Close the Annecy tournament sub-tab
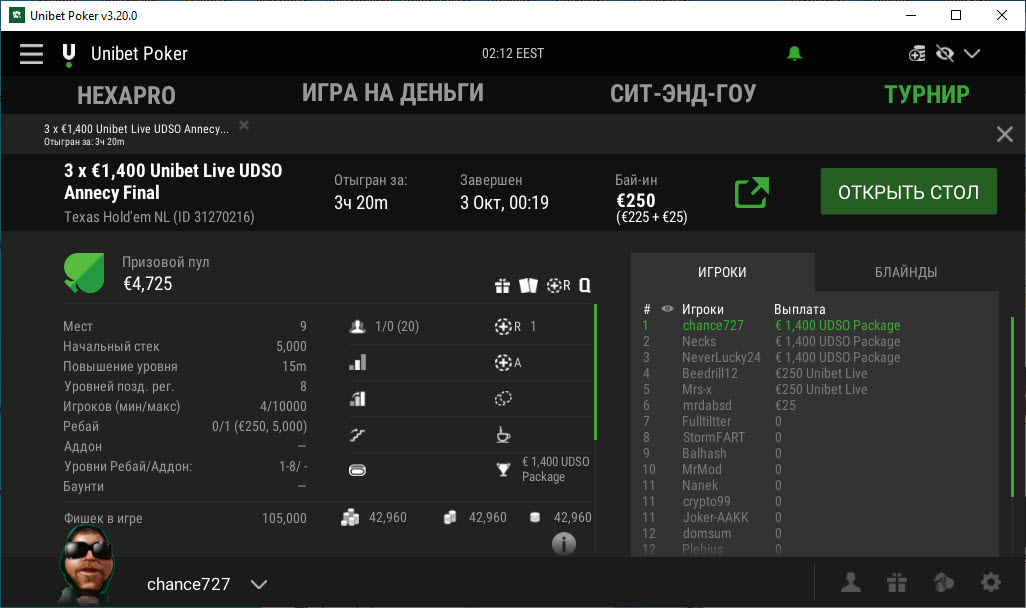 244,125
